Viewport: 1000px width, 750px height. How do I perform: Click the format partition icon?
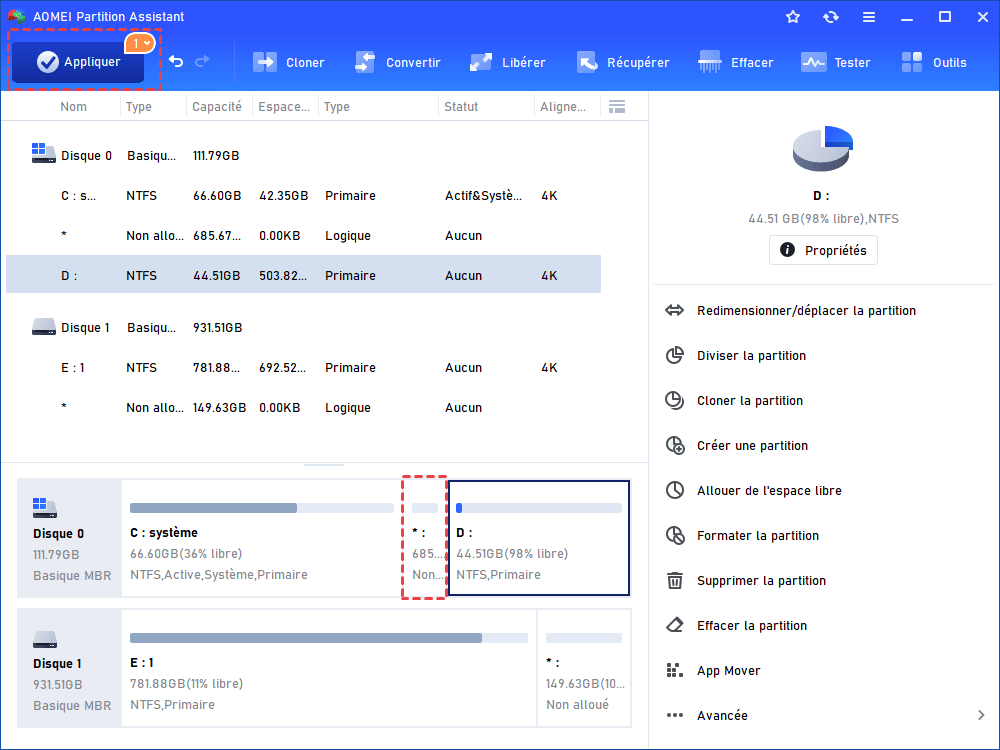coord(675,535)
